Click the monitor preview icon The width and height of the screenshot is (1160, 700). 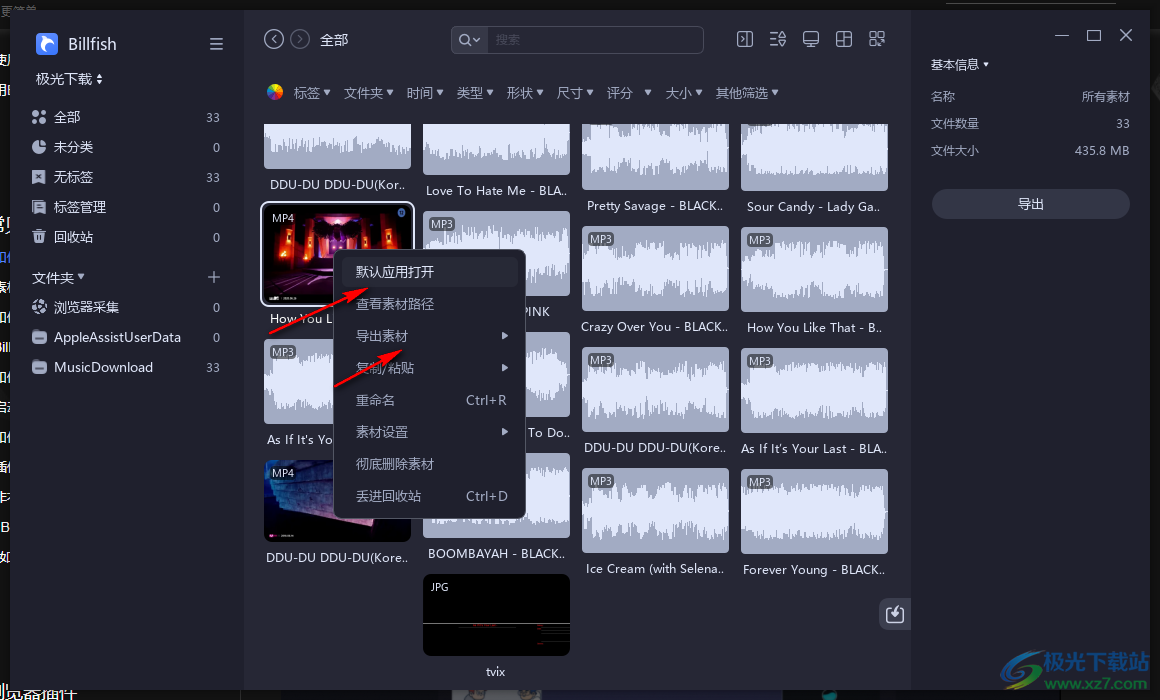(x=810, y=38)
